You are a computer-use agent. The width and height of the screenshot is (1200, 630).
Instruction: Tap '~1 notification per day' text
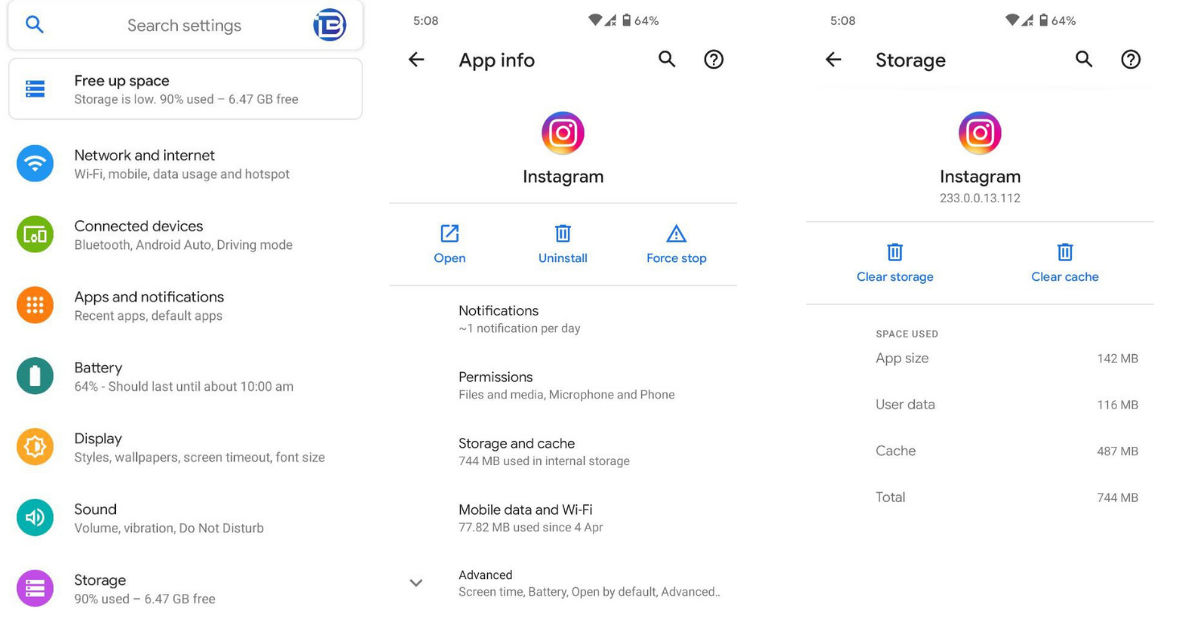click(x=520, y=328)
